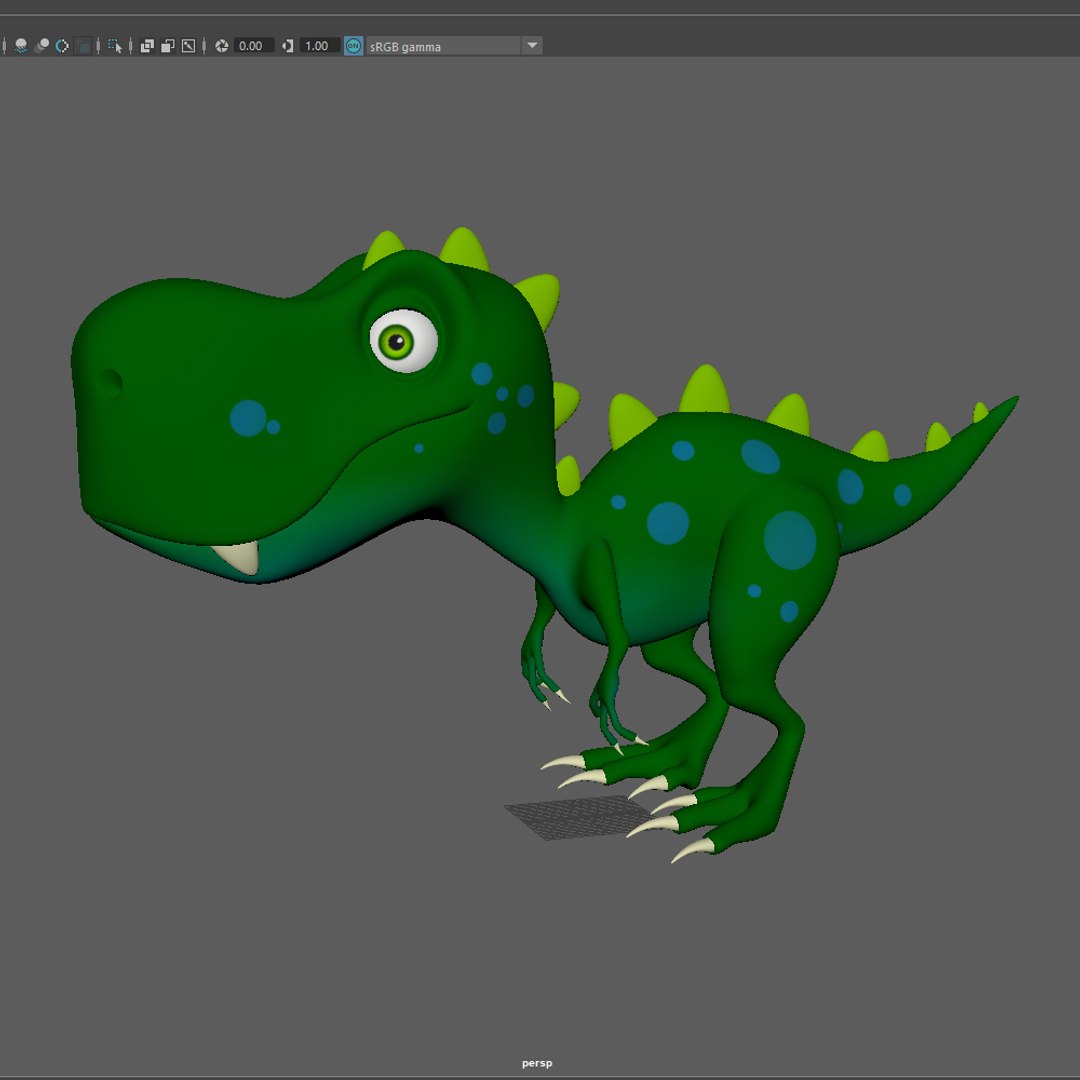Click the Exposure value field 0.00
The image size is (1080, 1080).
click(x=253, y=46)
